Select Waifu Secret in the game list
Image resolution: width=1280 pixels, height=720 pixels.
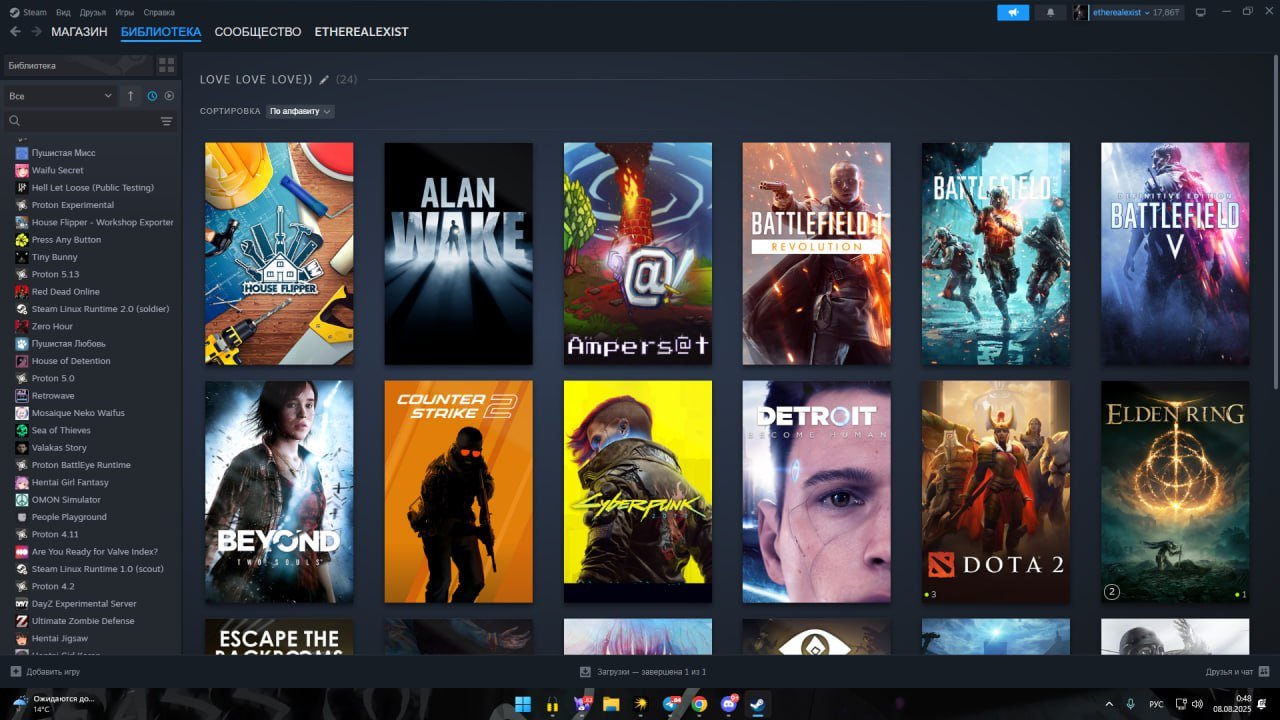click(x=58, y=170)
